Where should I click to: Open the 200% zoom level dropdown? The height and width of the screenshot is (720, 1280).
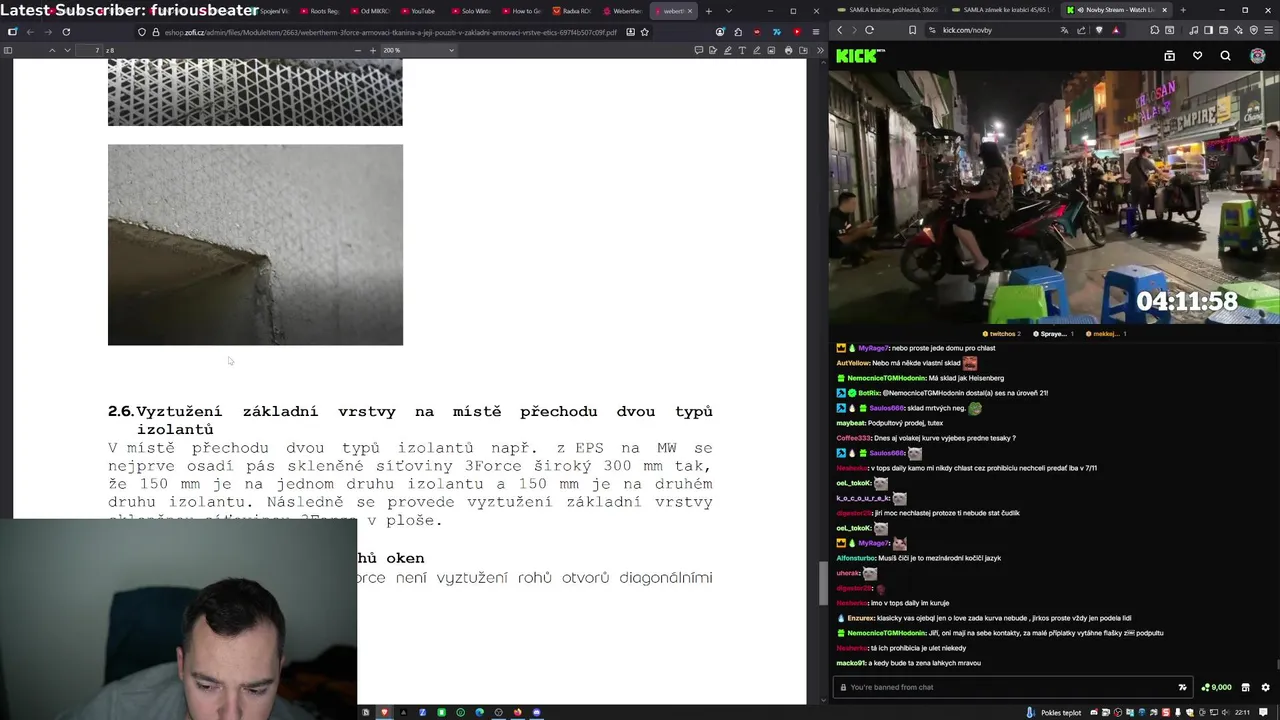click(x=418, y=50)
